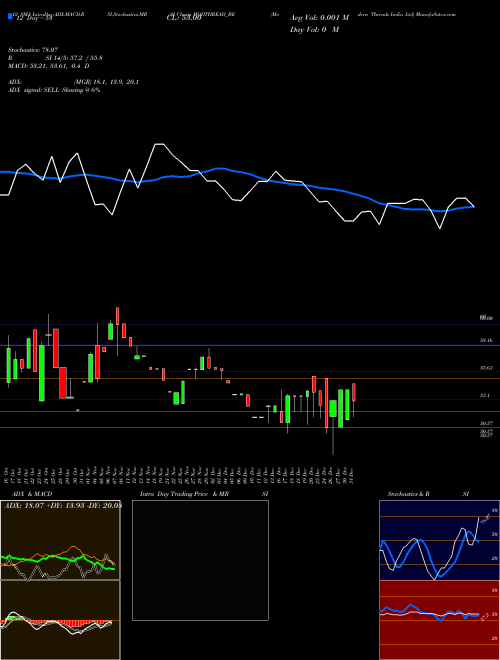Click the SI 14/3: 57.2 / 55.8 values
This screenshot has height=660, width=500.
point(74,58)
